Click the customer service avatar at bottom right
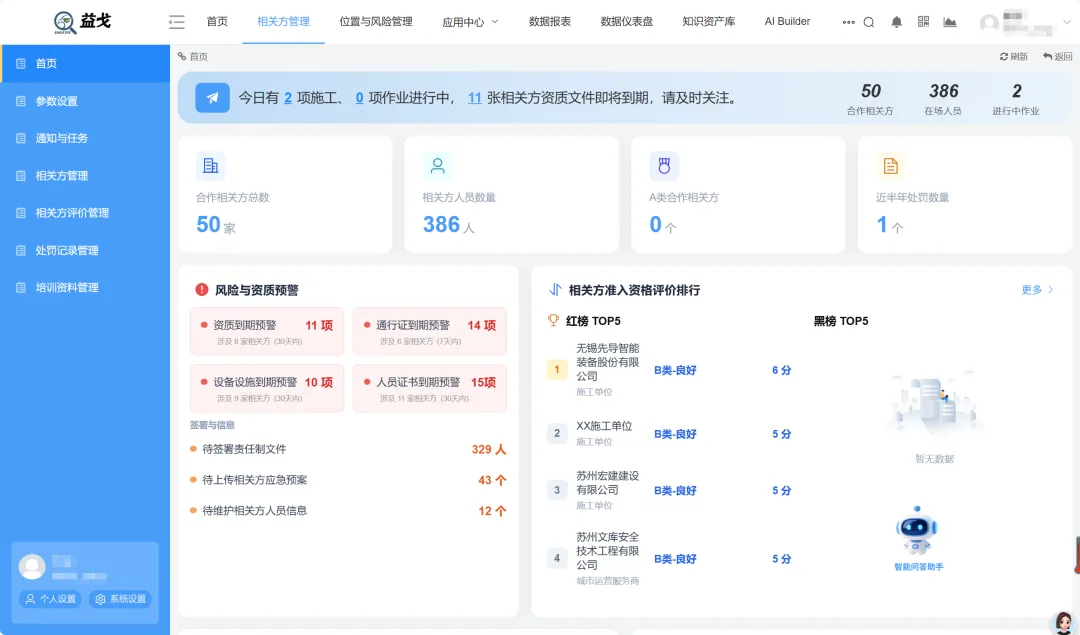The width and height of the screenshot is (1080, 635). (1065, 622)
